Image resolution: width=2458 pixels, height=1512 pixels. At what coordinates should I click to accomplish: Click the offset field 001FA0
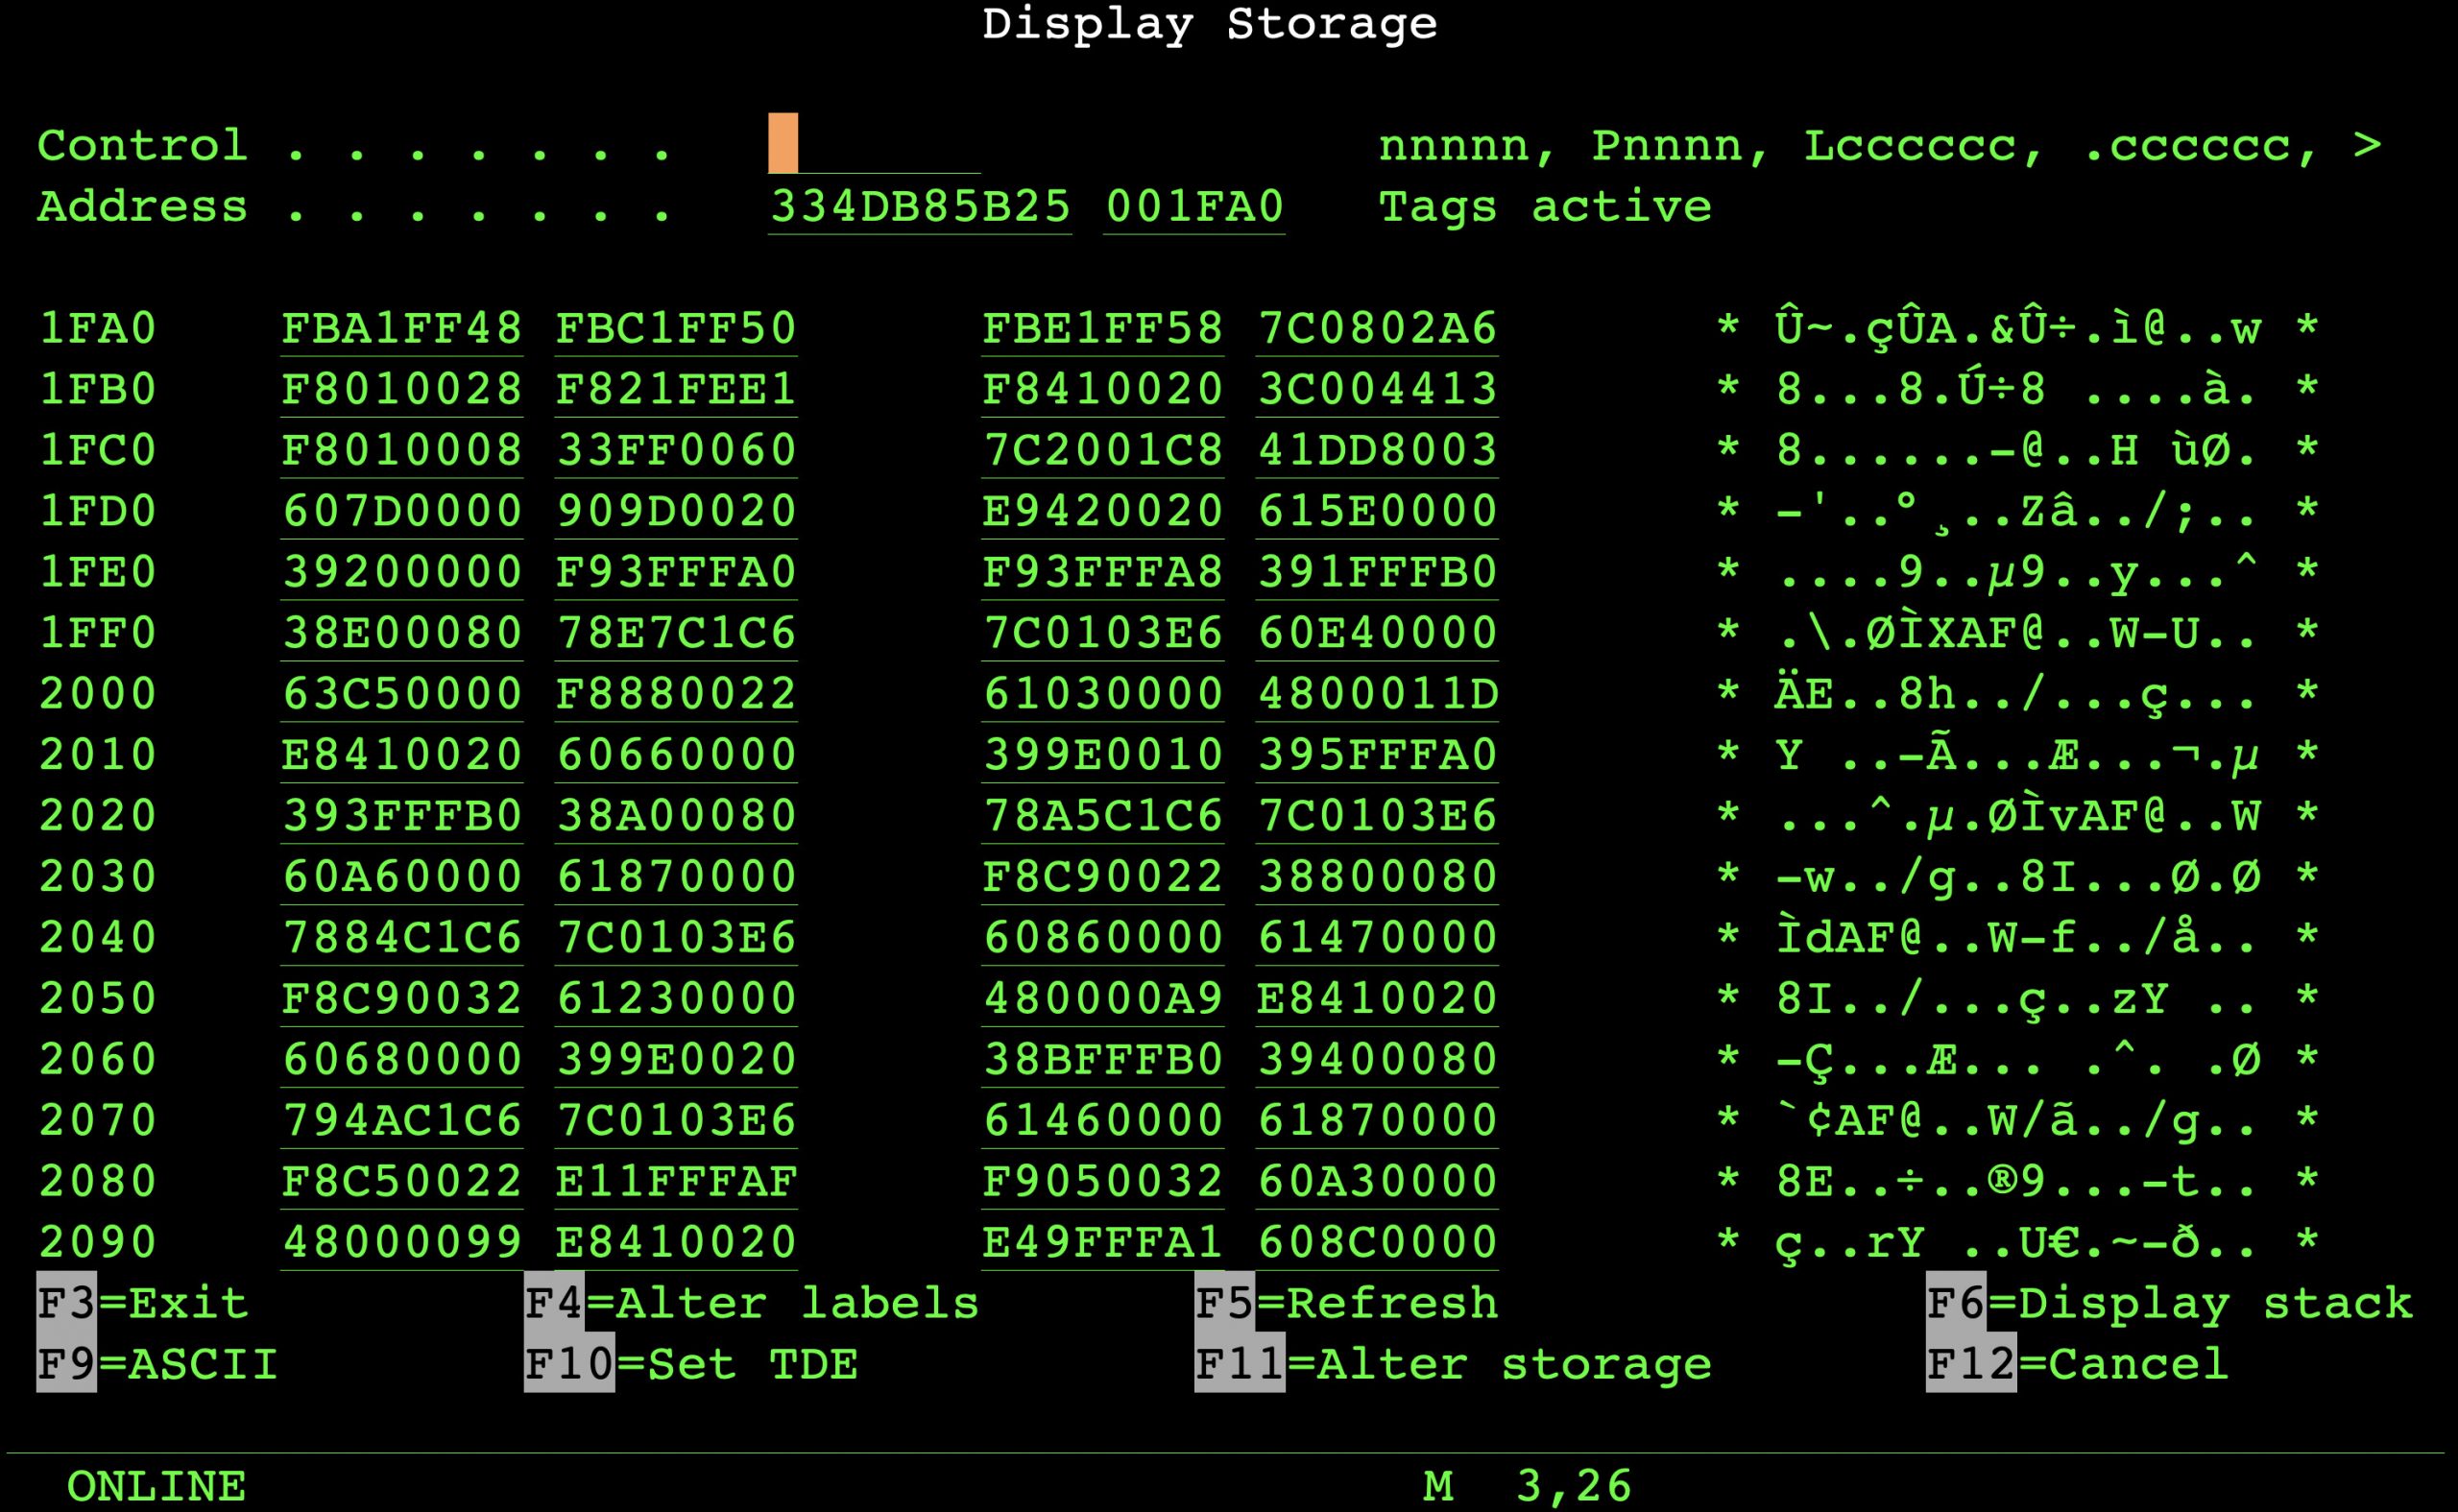point(1194,207)
